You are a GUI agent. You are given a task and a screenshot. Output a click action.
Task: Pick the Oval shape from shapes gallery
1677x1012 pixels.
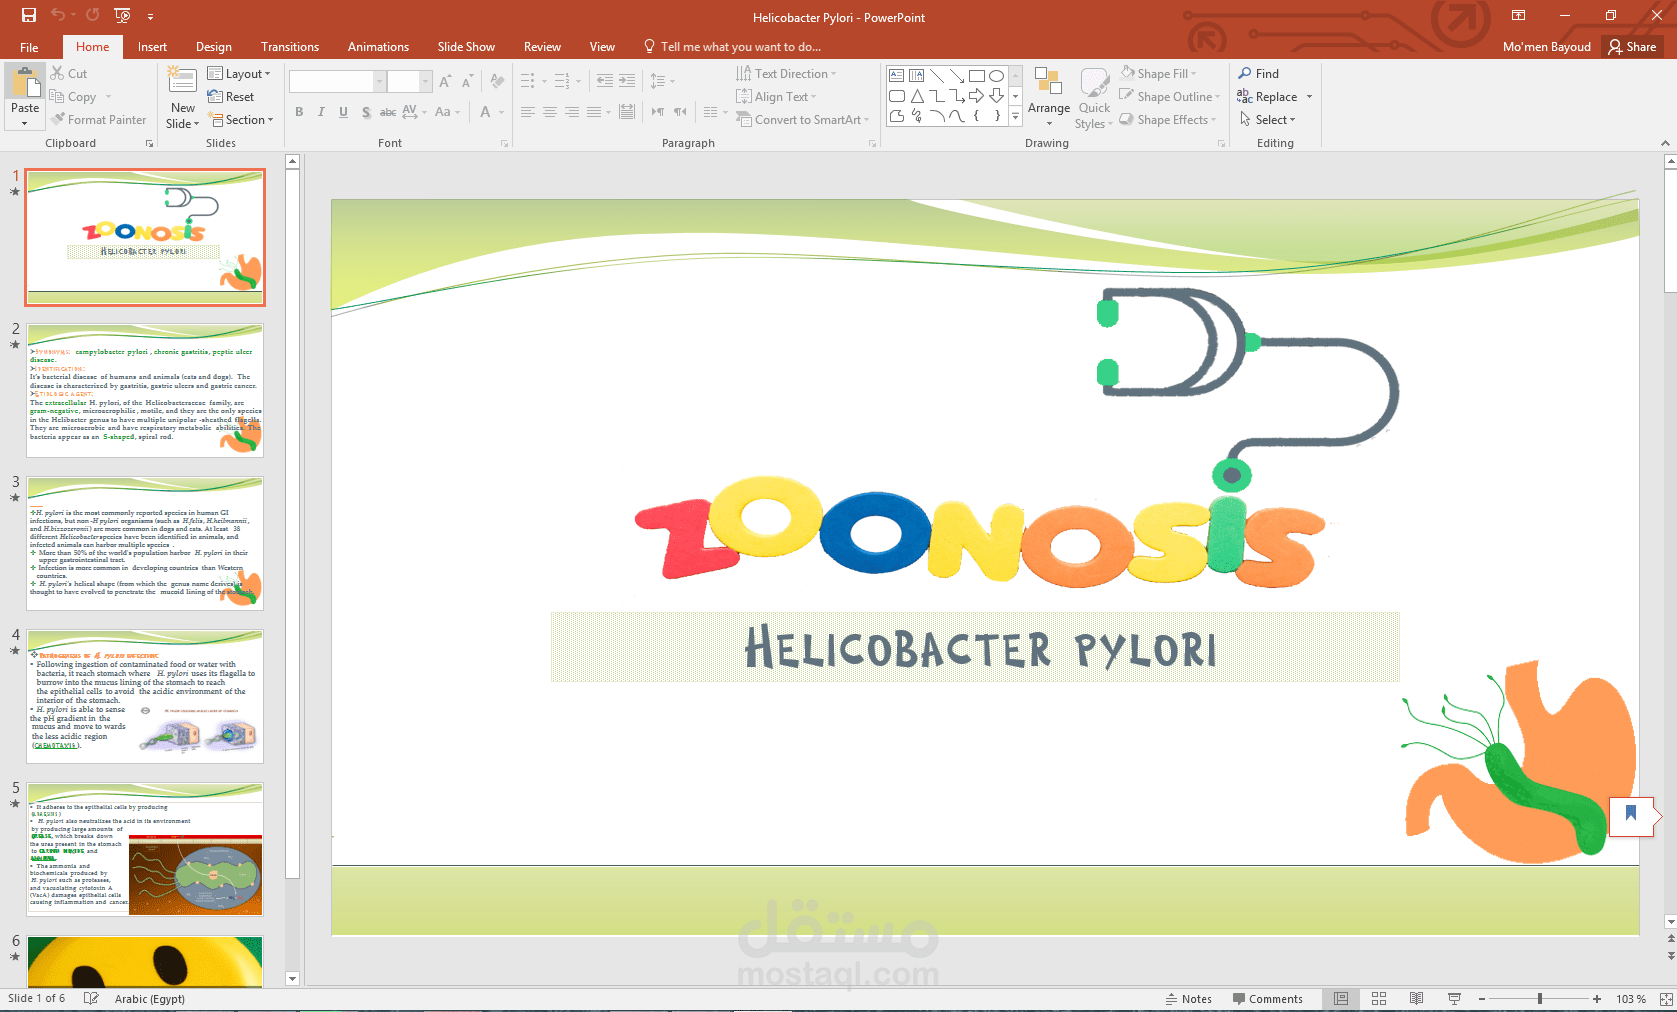click(997, 76)
